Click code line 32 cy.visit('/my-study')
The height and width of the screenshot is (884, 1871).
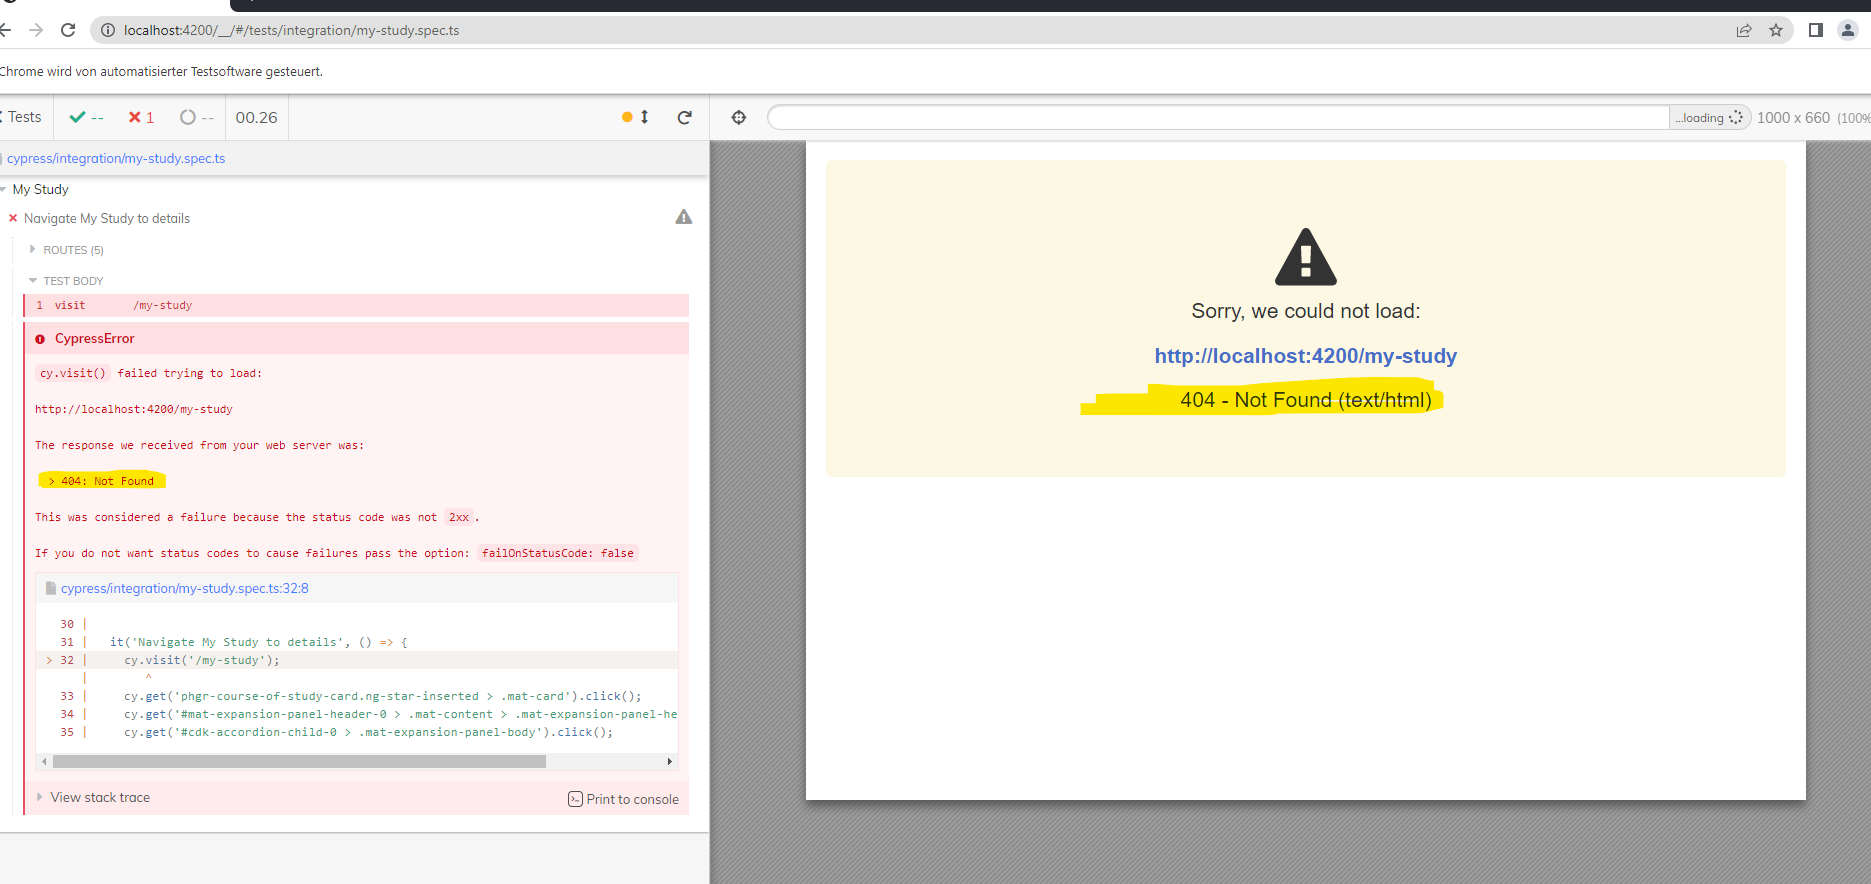pos(202,660)
